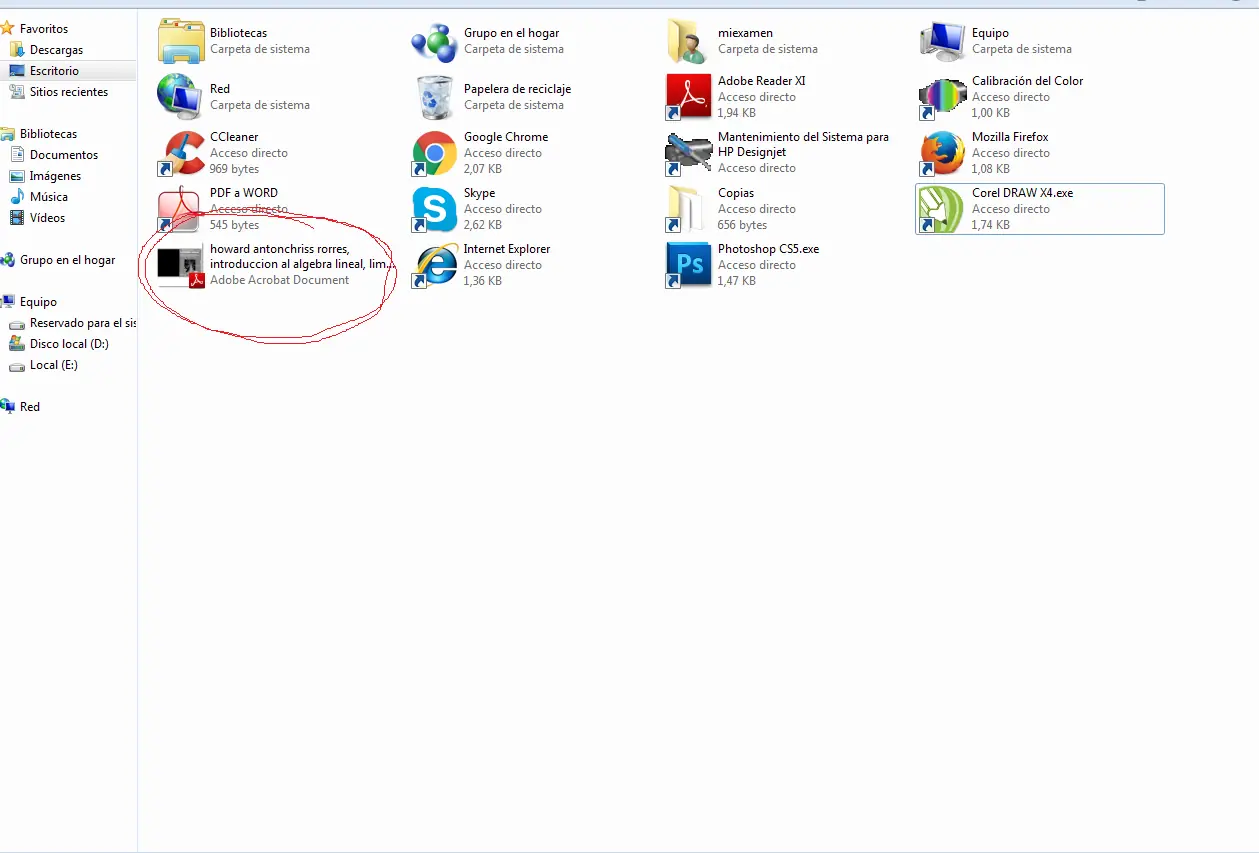Image resolution: width=1259 pixels, height=853 pixels.
Task: Select the Adobe Reader XI shortcut icon
Action: click(689, 97)
